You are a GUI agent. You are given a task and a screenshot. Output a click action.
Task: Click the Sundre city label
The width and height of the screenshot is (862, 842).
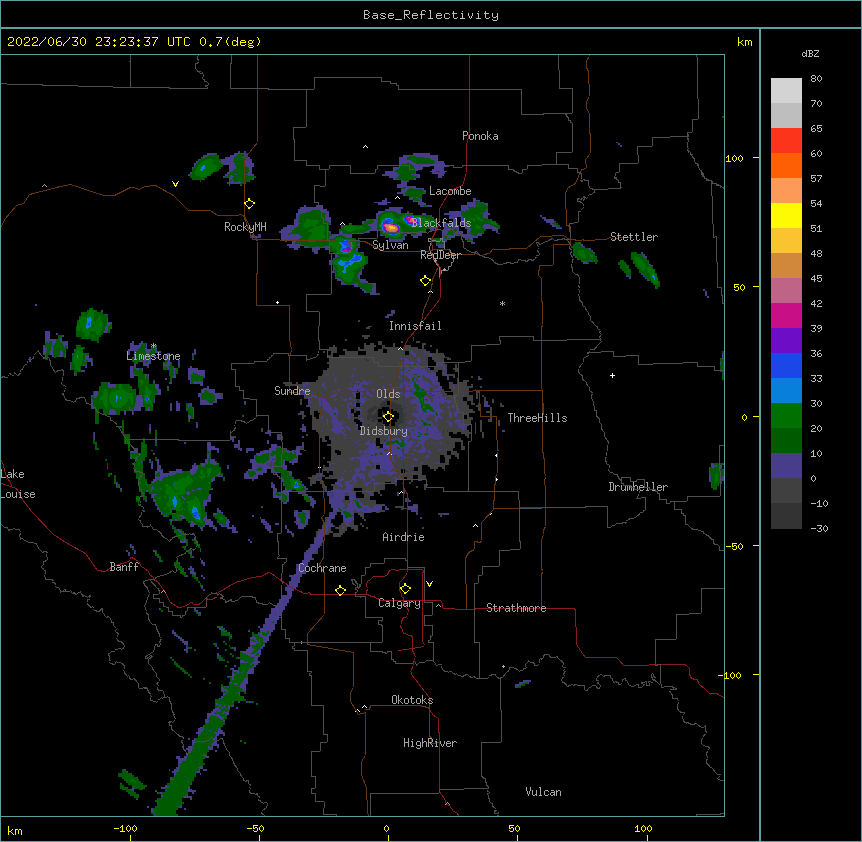(292, 391)
